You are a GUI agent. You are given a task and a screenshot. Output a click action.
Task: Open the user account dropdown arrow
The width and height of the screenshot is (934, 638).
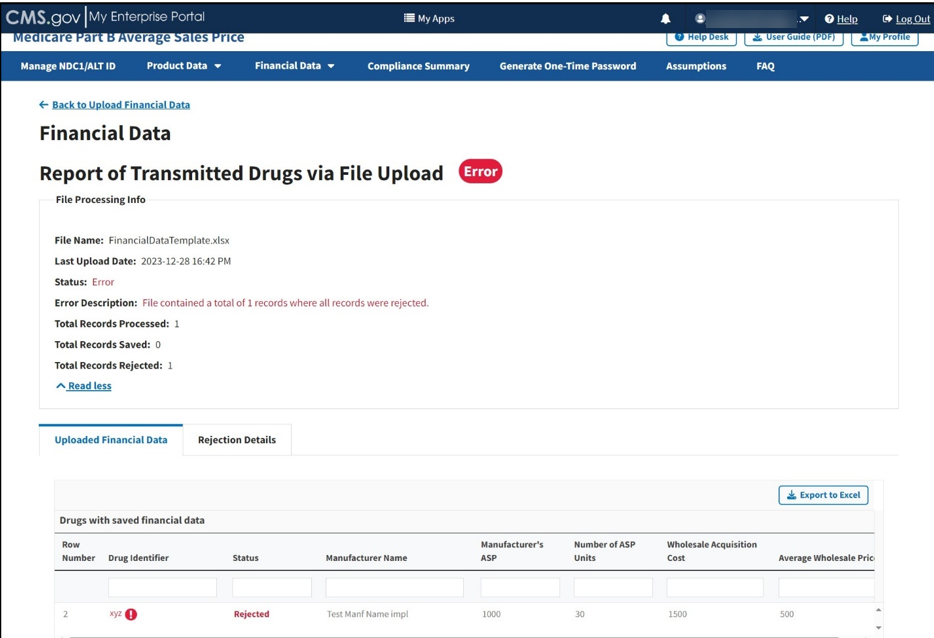point(804,19)
